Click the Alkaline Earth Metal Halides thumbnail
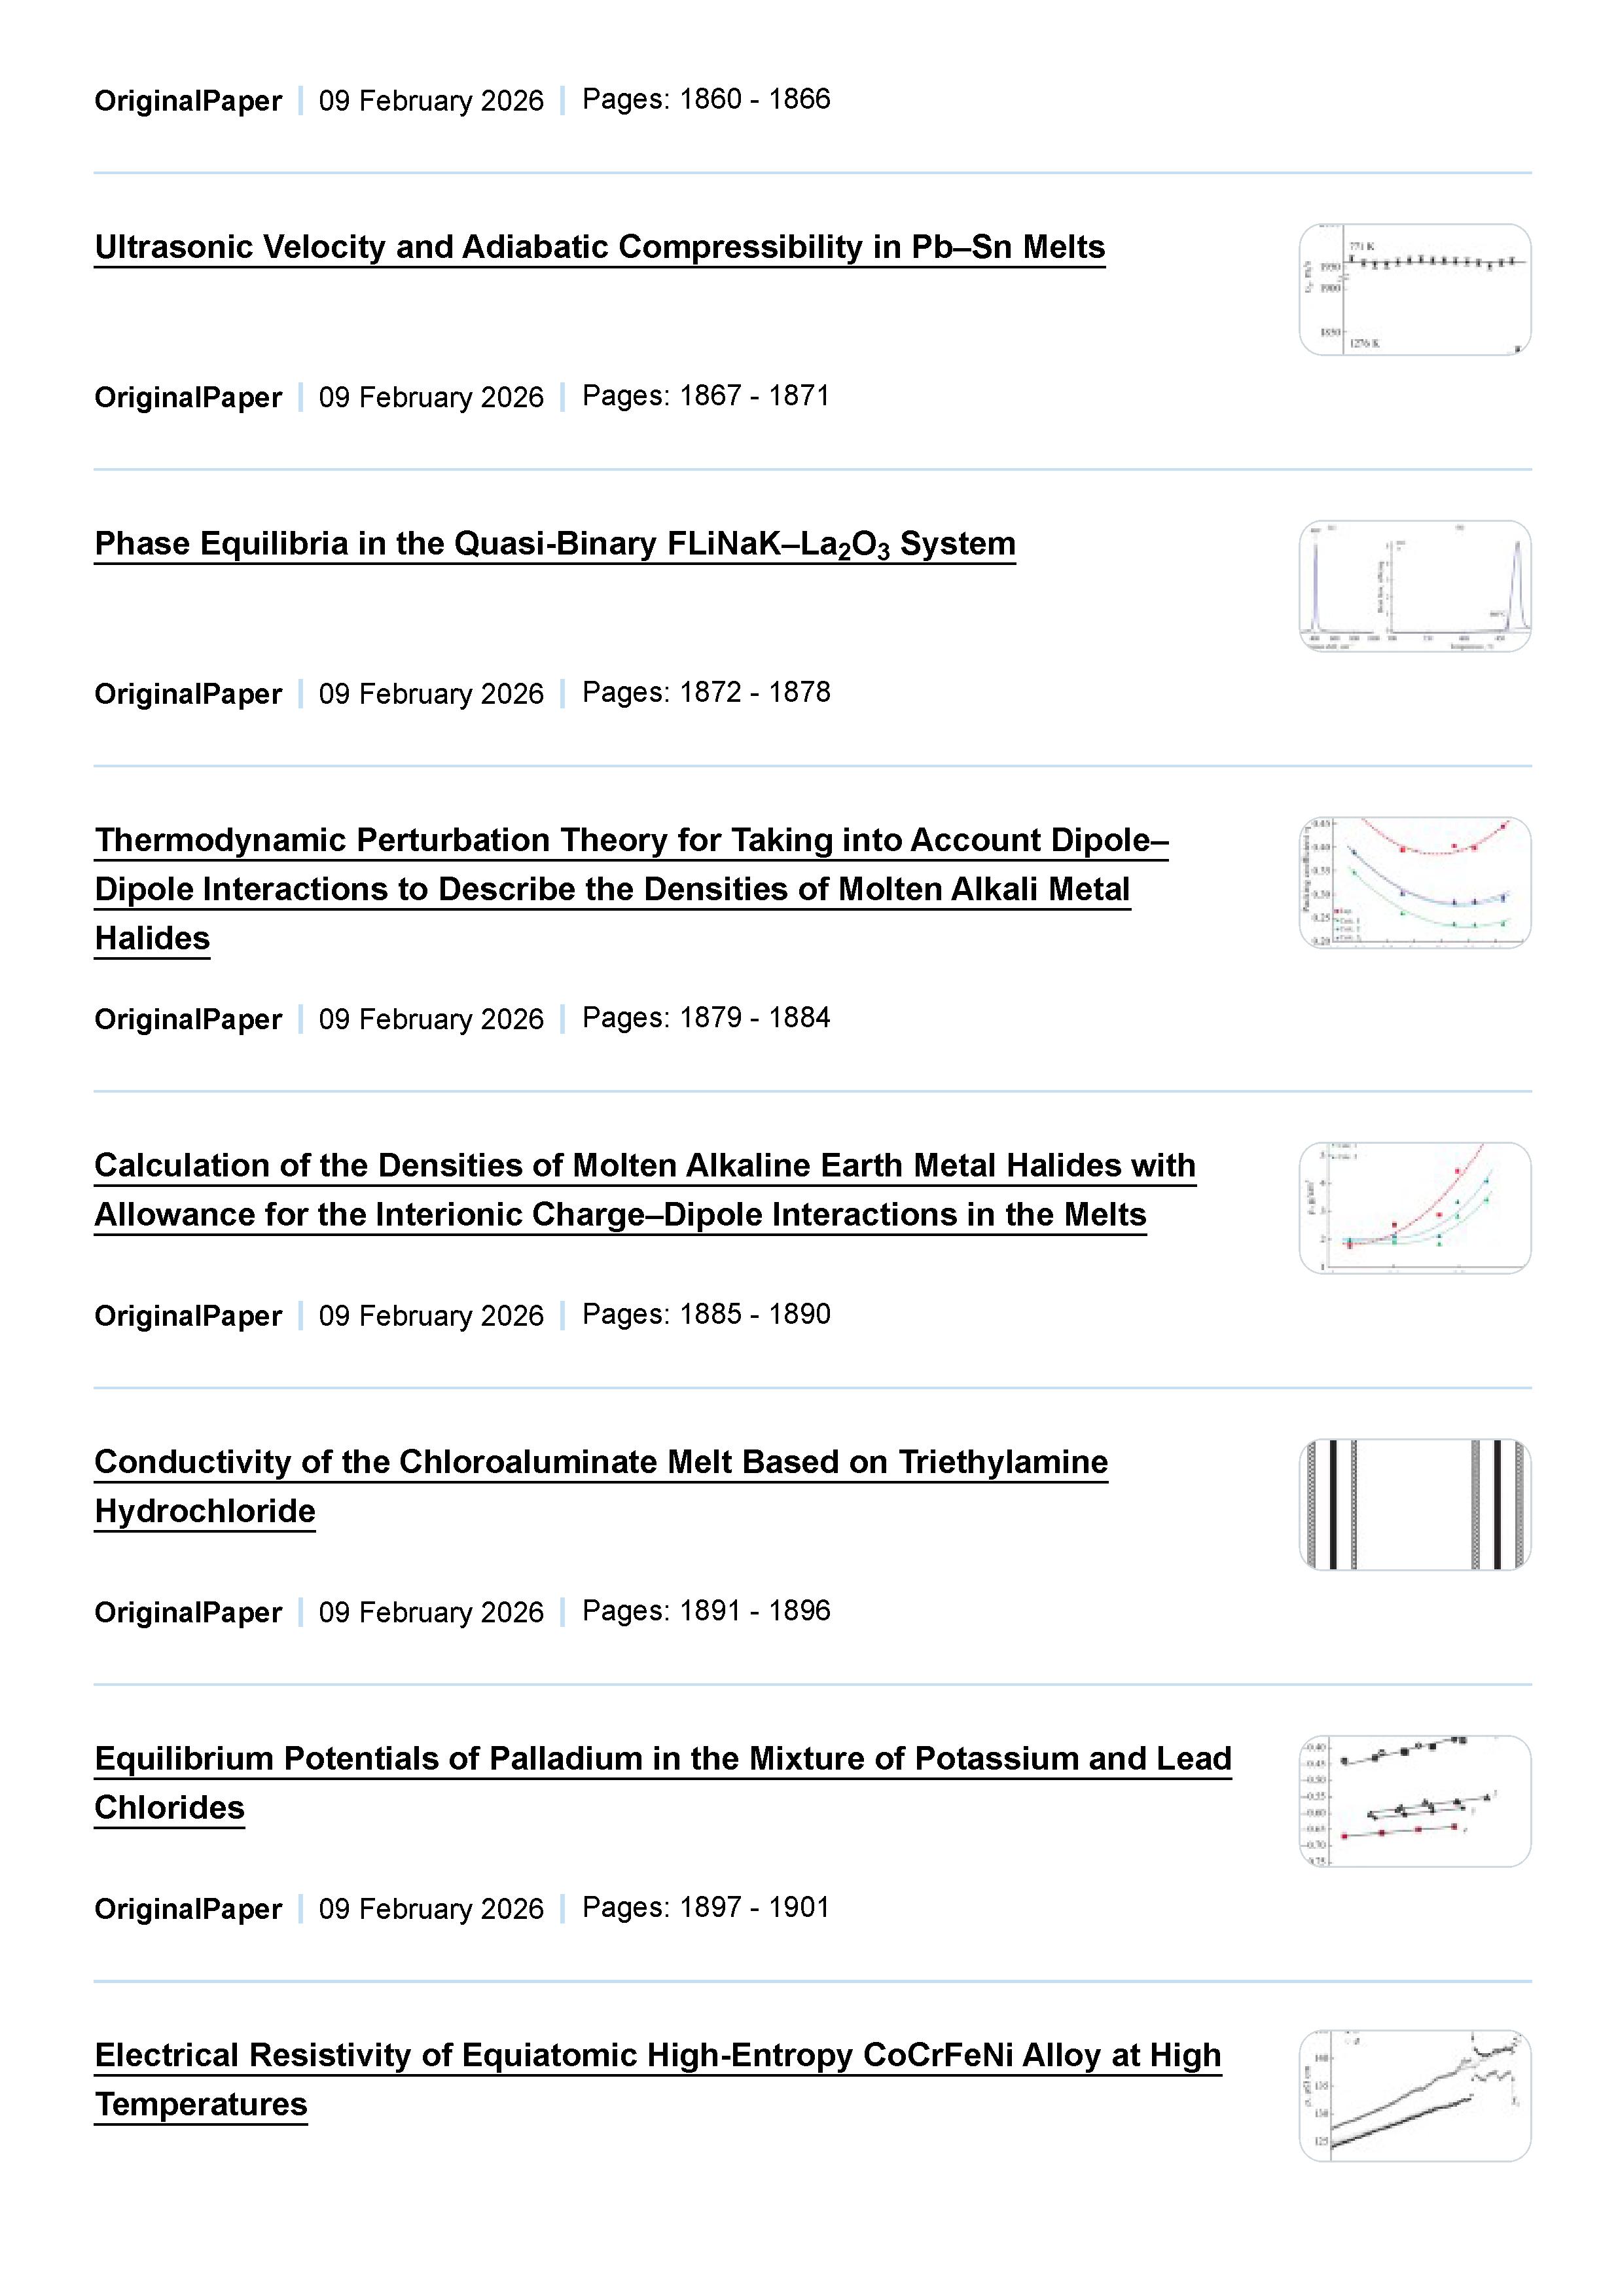 point(1414,1208)
